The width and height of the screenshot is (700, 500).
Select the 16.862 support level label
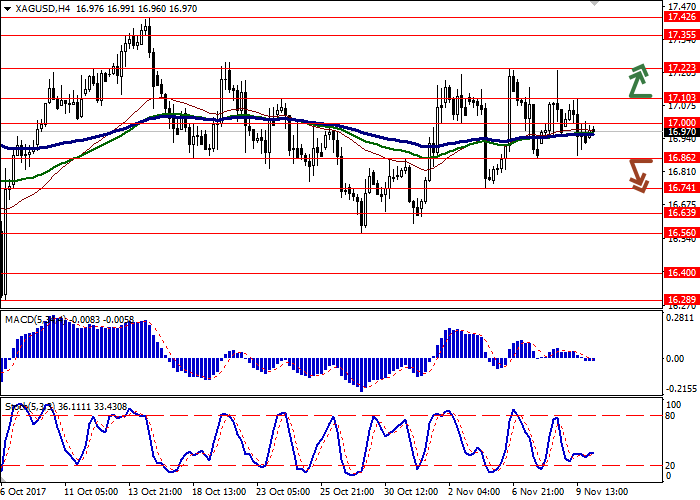tap(681, 158)
